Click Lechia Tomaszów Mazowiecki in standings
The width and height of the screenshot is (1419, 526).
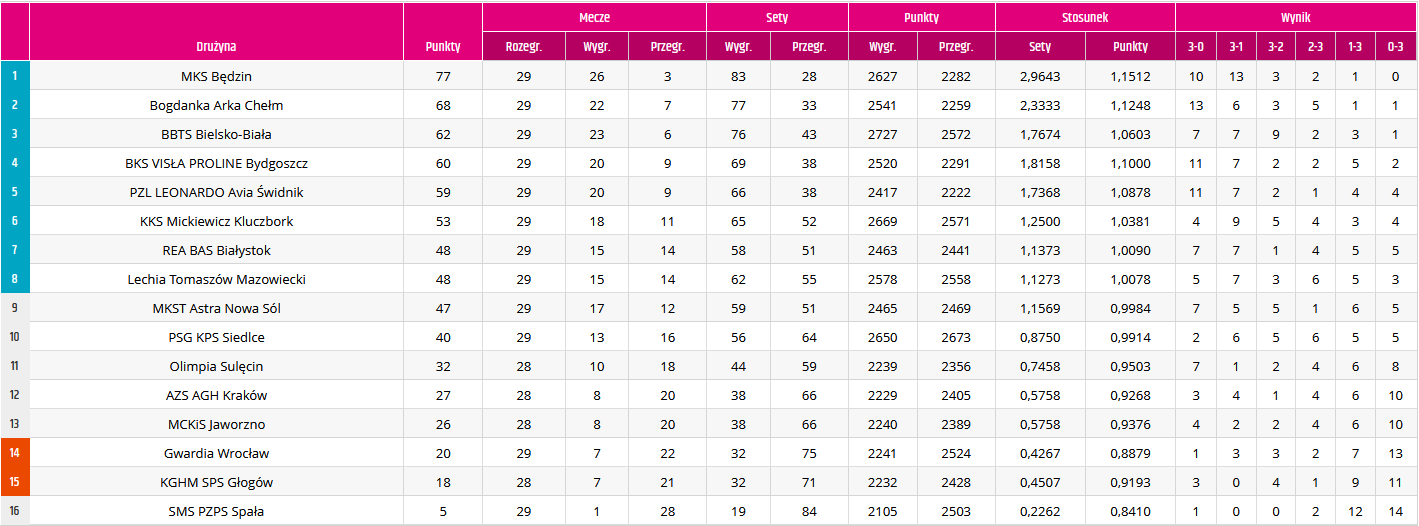[216, 279]
